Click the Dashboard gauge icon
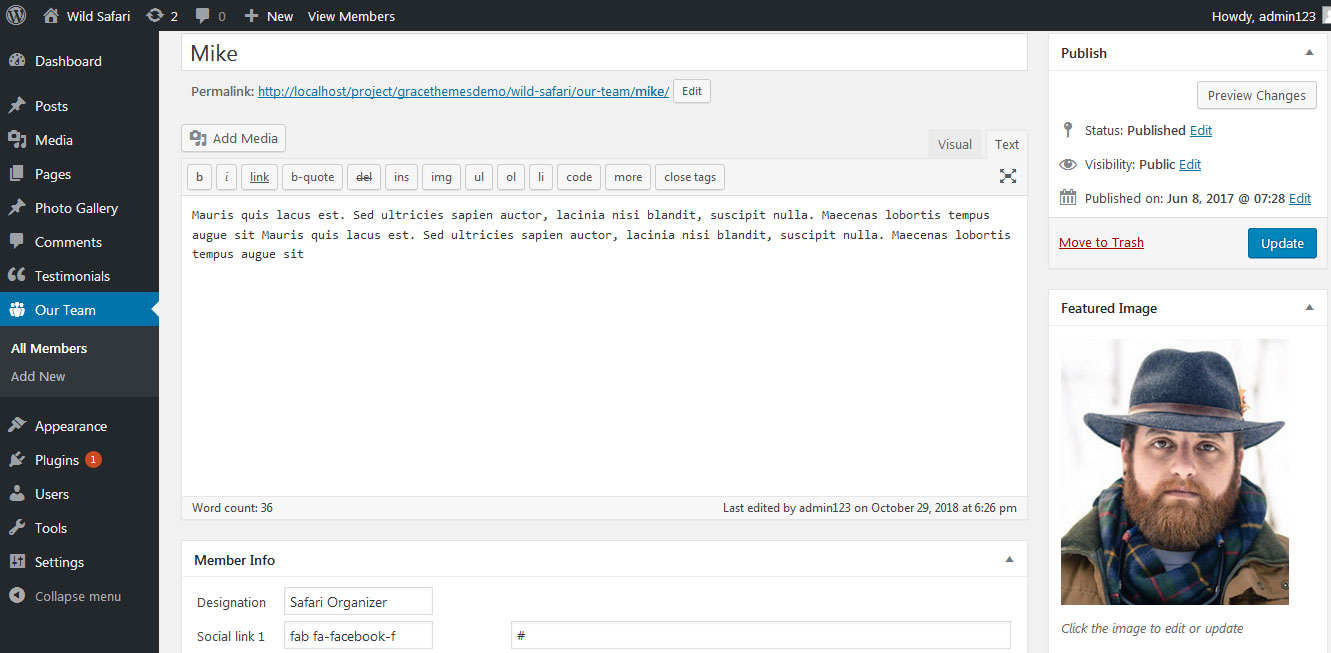 click(17, 61)
